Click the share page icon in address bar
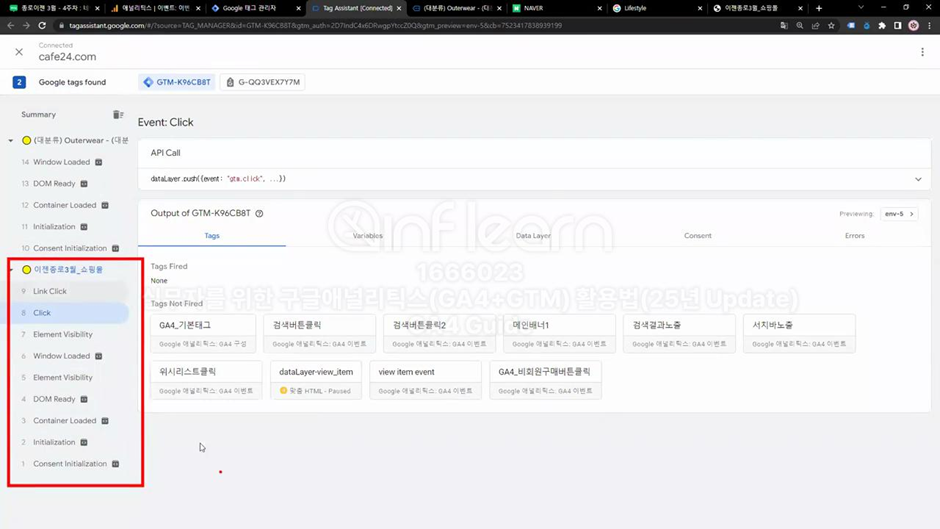The height and width of the screenshot is (529, 940). point(815,26)
